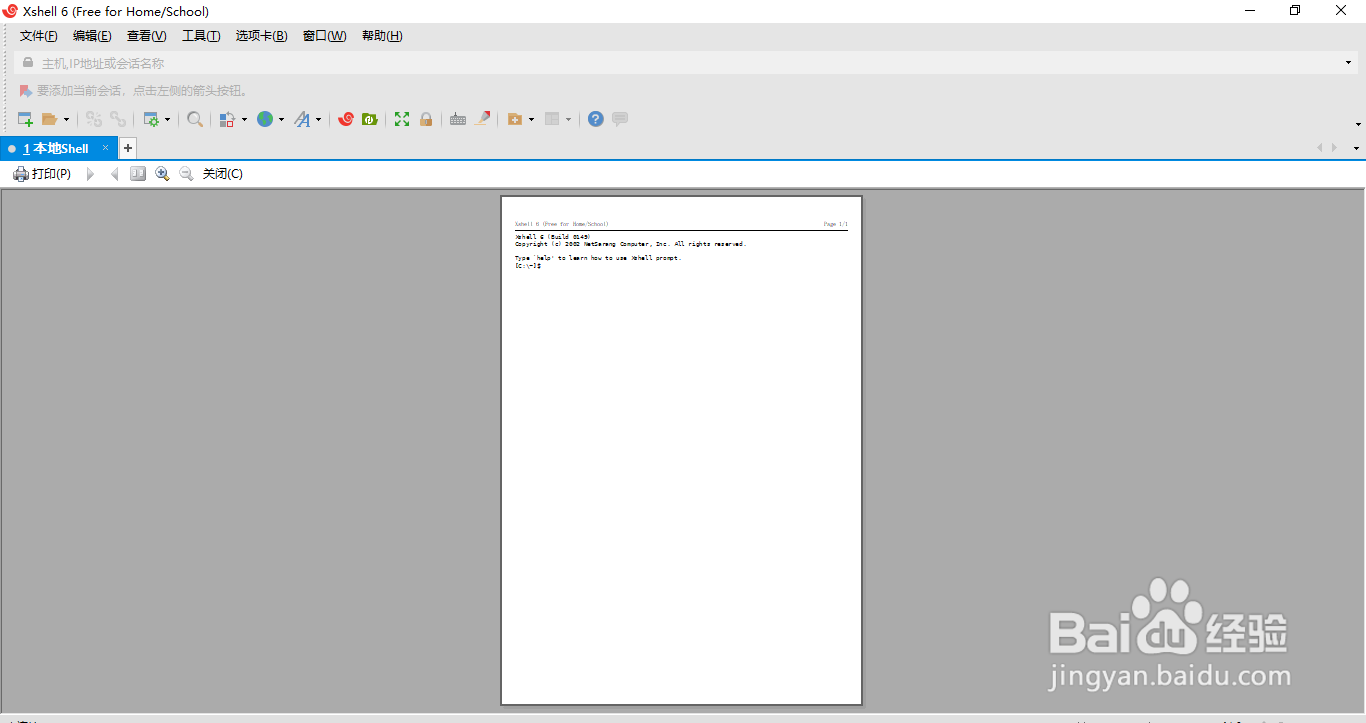Zoom out on print preview
Image resolution: width=1366 pixels, height=723 pixels.
[x=186, y=174]
